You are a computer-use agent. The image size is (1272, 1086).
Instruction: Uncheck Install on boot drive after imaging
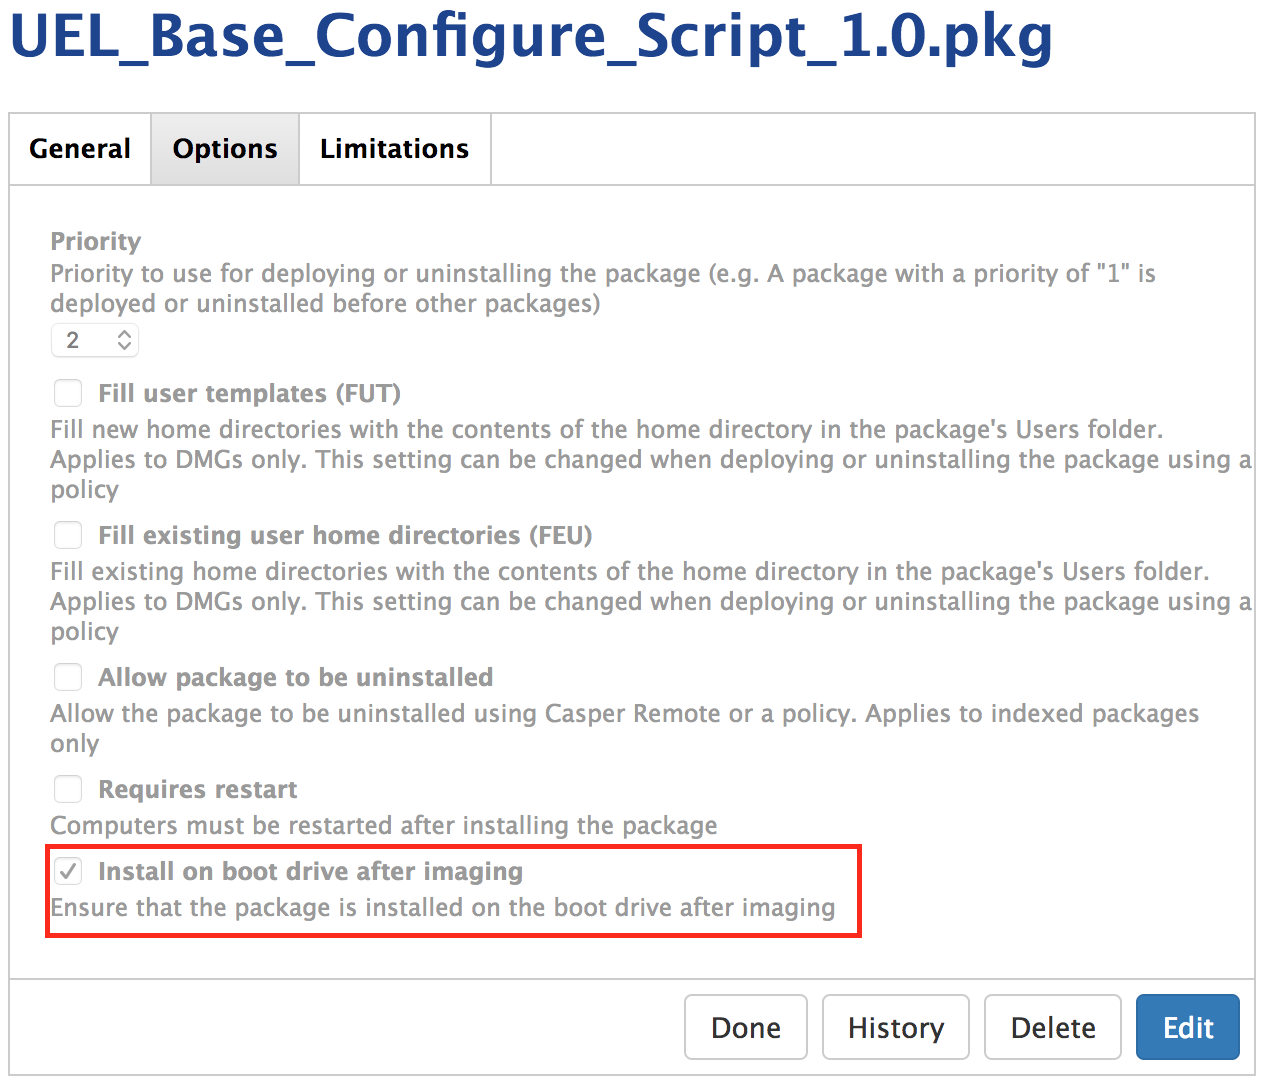point(68,871)
